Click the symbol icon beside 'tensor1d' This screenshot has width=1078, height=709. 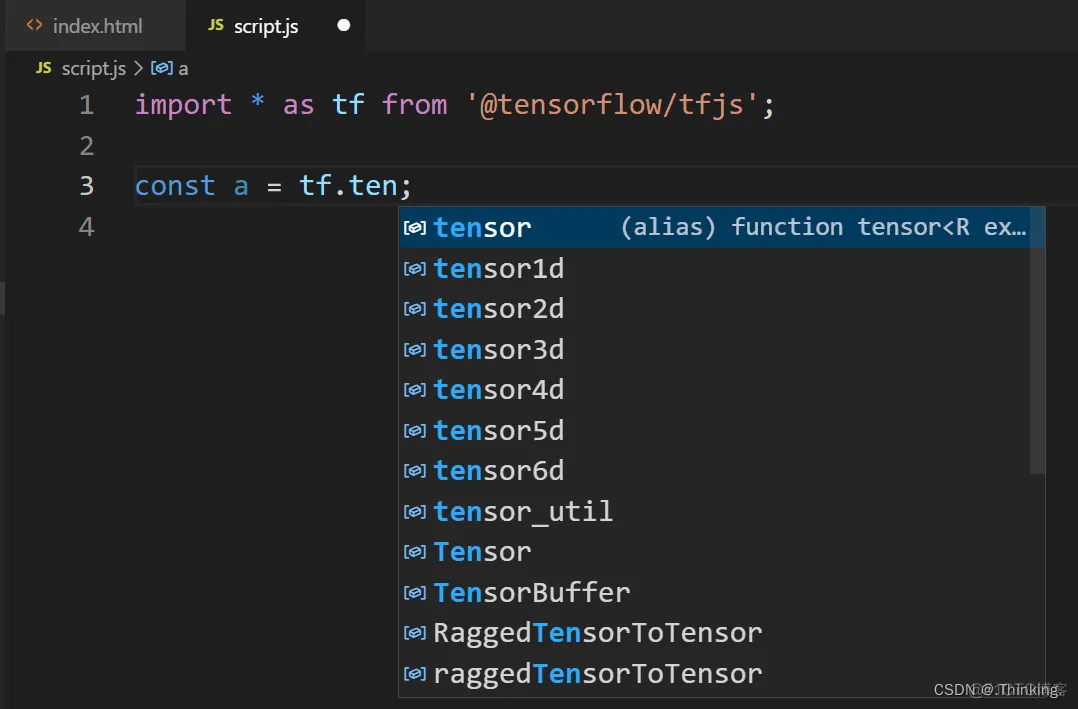[415, 268]
